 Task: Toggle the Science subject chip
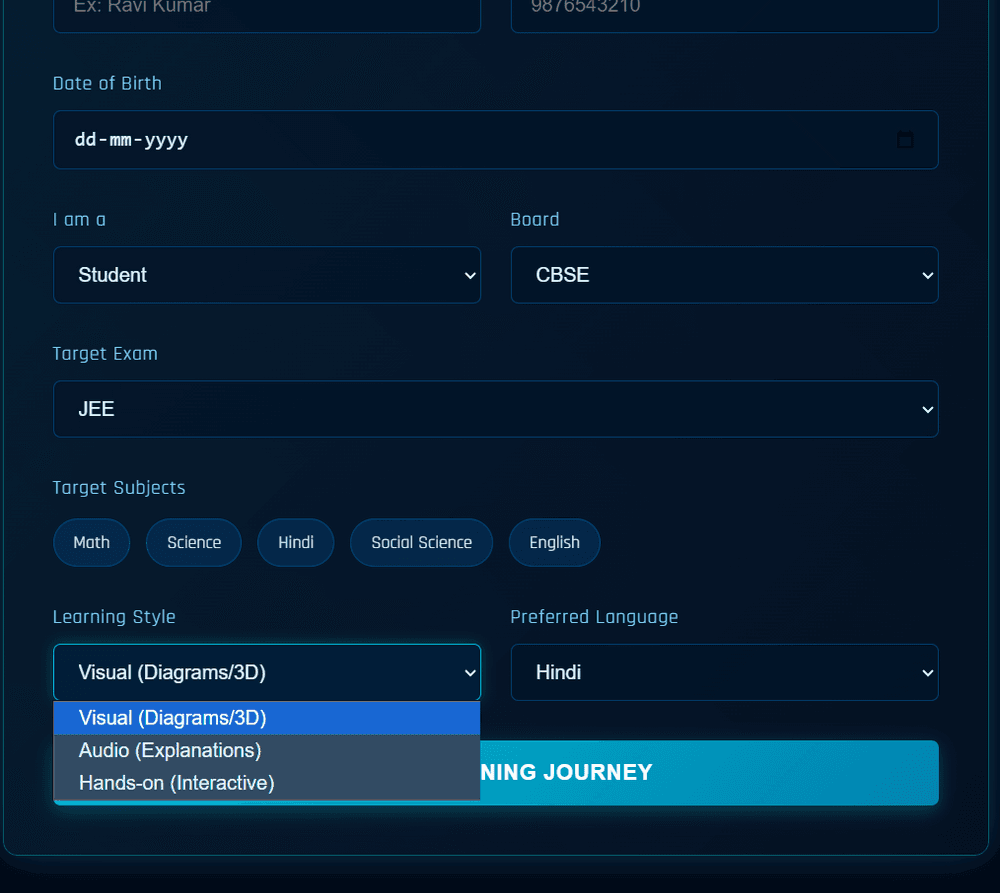tap(194, 542)
